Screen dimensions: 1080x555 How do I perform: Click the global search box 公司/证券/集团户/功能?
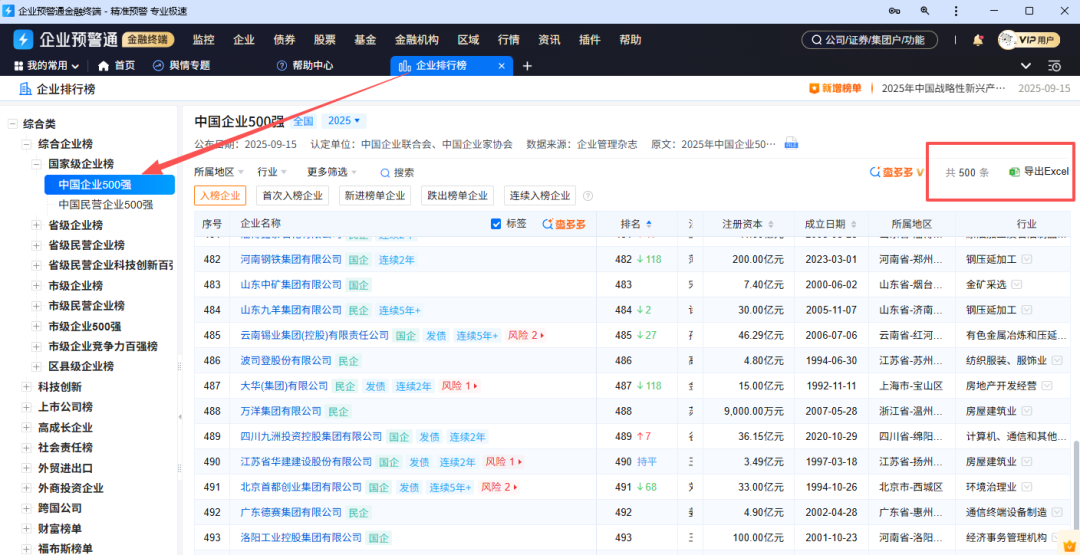869,40
